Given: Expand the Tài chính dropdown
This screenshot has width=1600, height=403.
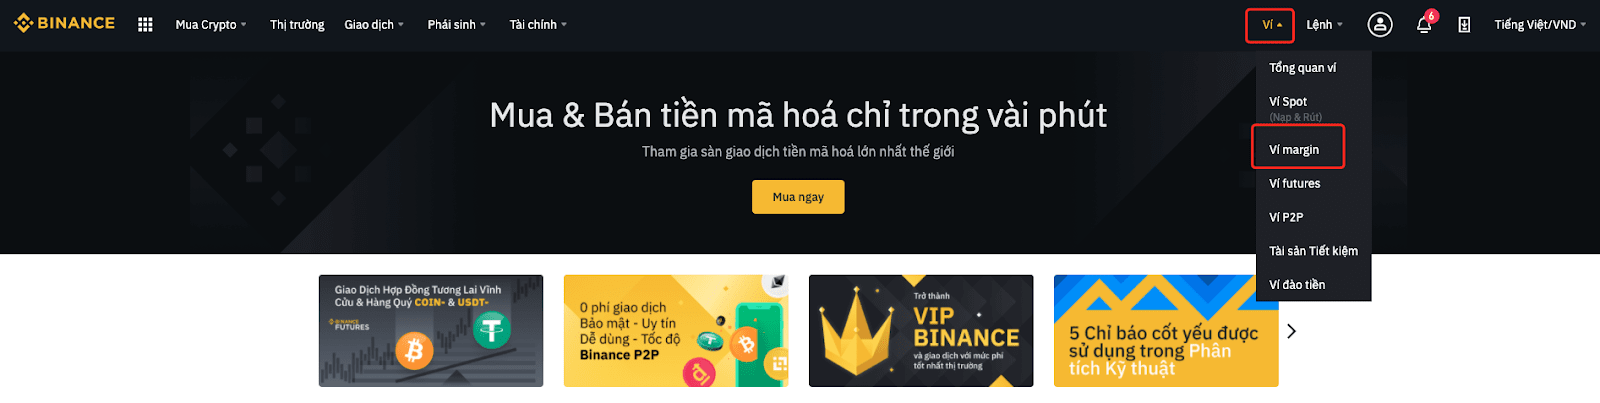Looking at the screenshot, I should pos(538,25).
